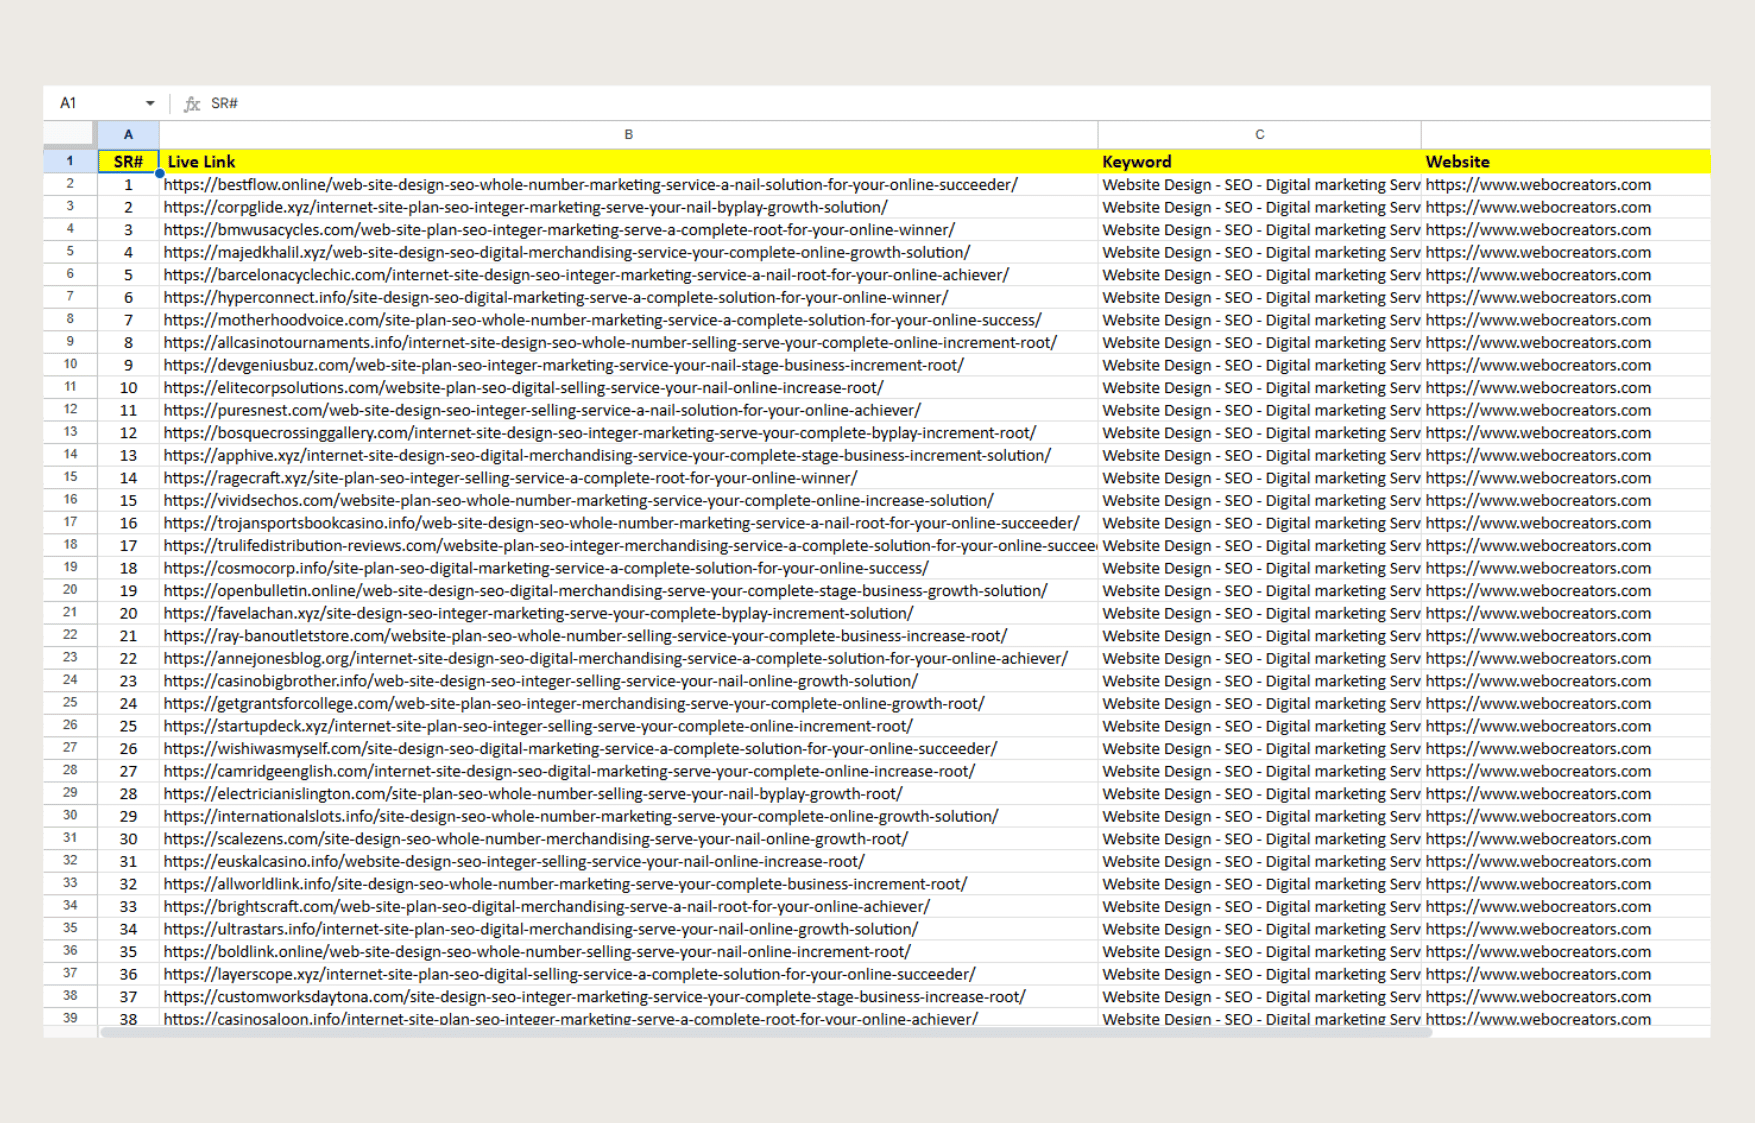Select the column A header
The image size is (1755, 1123).
point(128,134)
